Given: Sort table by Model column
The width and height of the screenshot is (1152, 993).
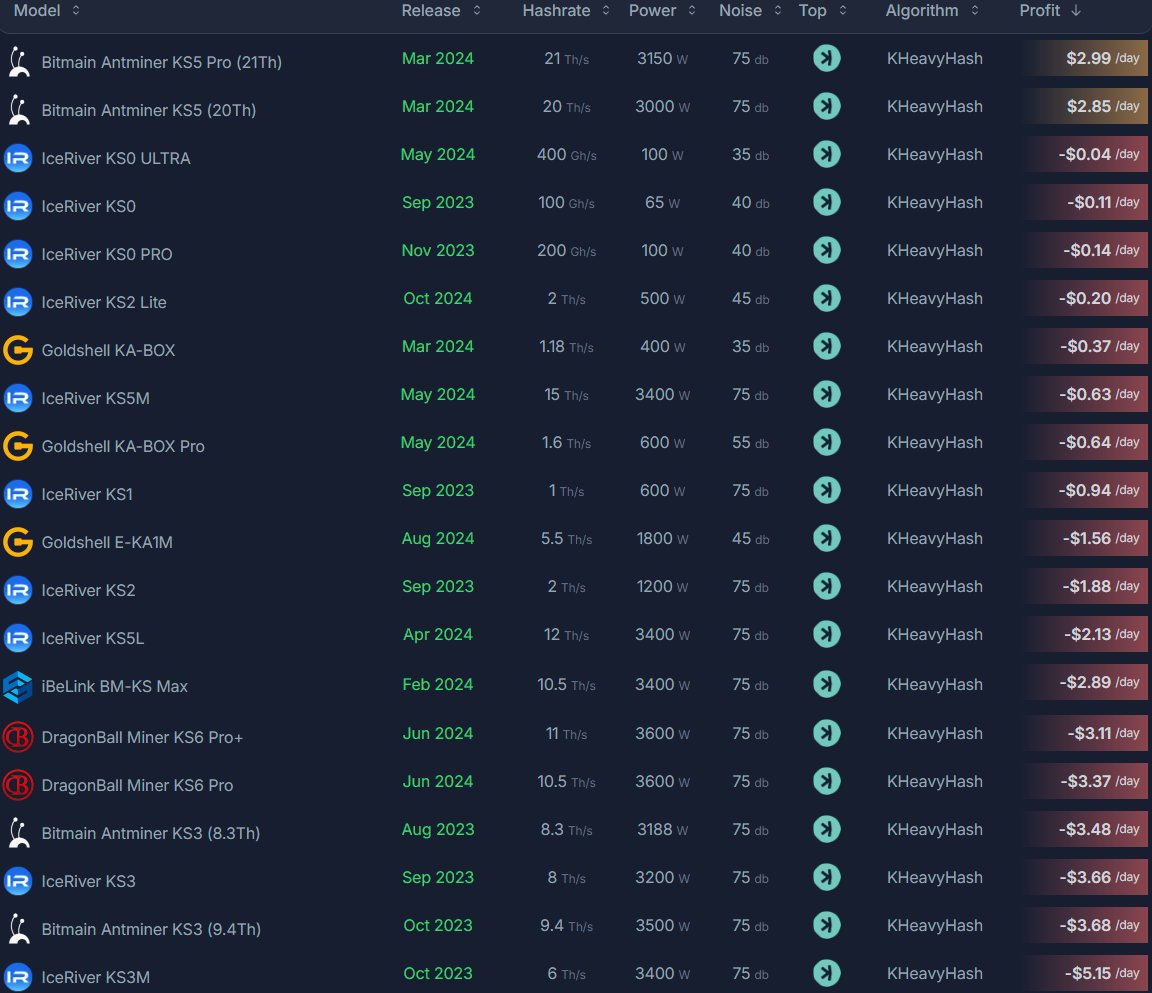Looking at the screenshot, I should tap(46, 10).
